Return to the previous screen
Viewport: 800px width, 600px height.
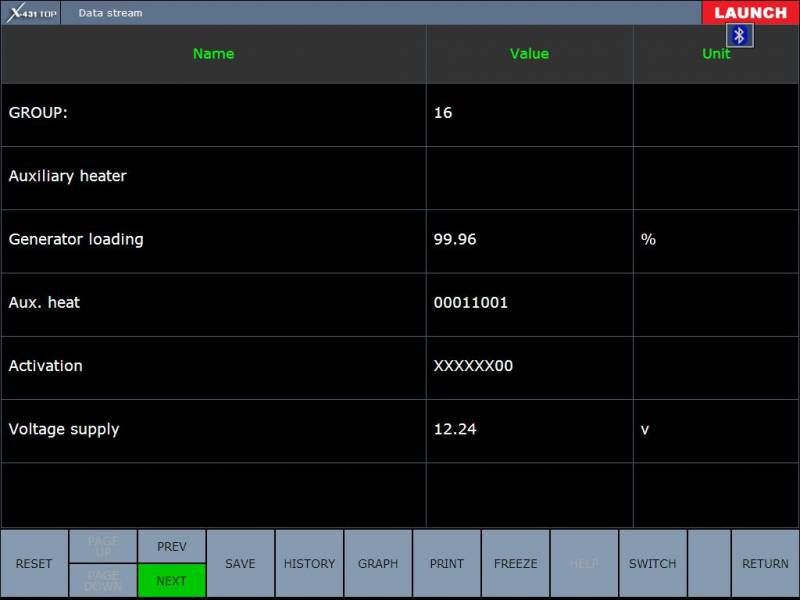tap(765, 563)
